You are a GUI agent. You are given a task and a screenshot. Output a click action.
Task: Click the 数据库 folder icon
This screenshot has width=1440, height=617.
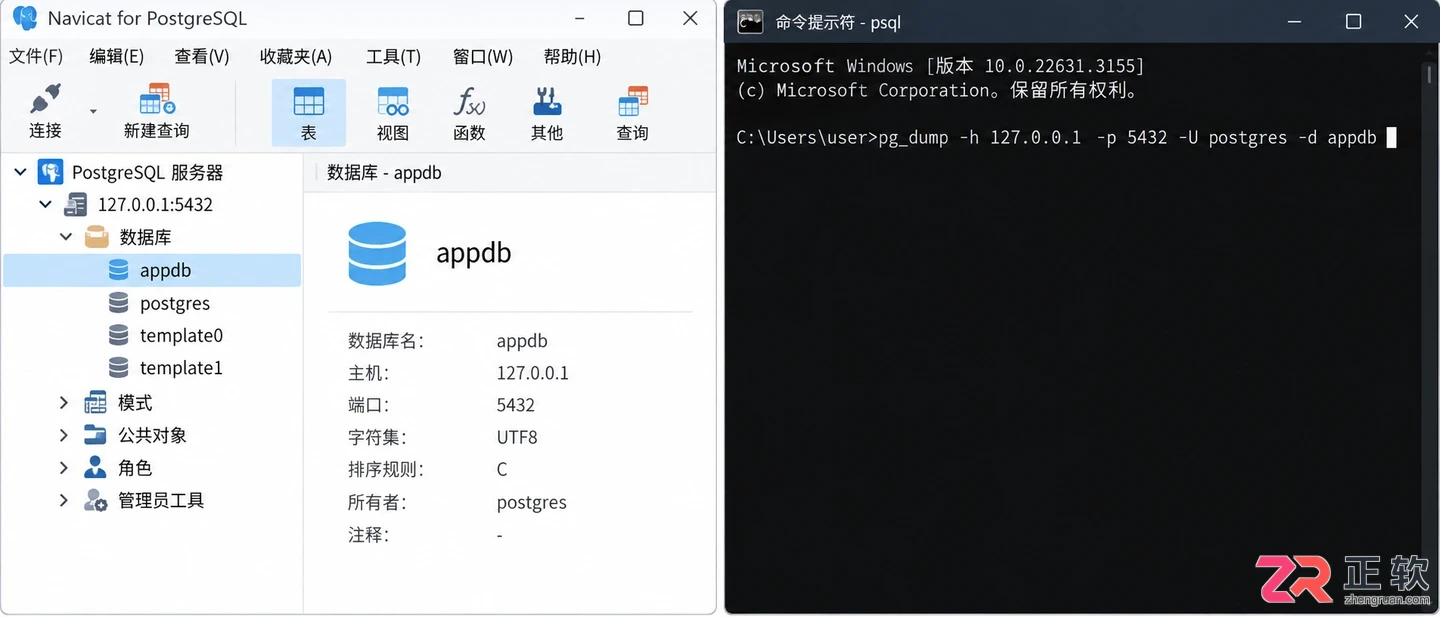pos(96,237)
